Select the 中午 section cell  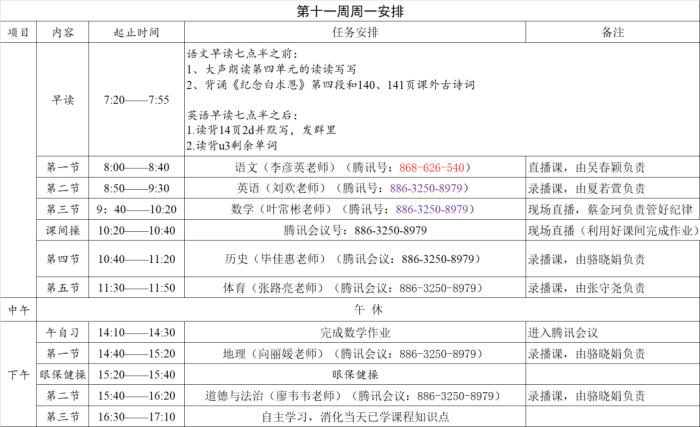18,310
